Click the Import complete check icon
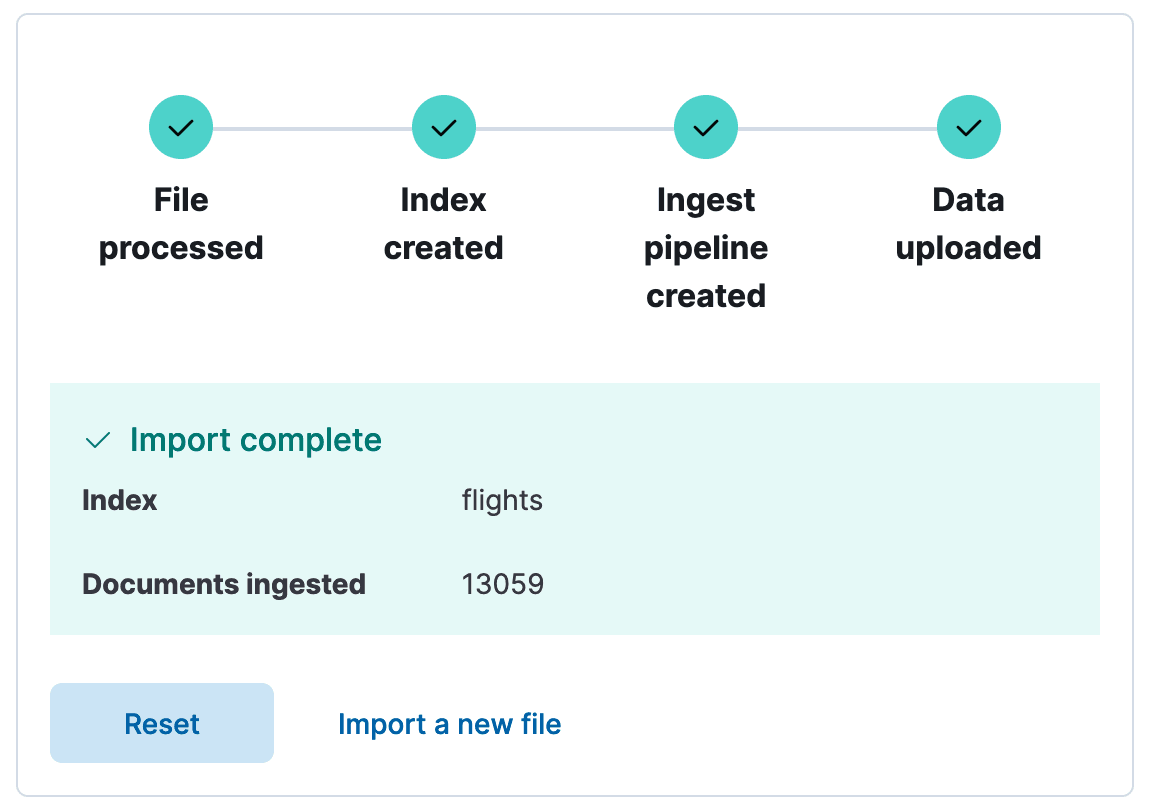The image size is (1150, 810). click(x=96, y=439)
